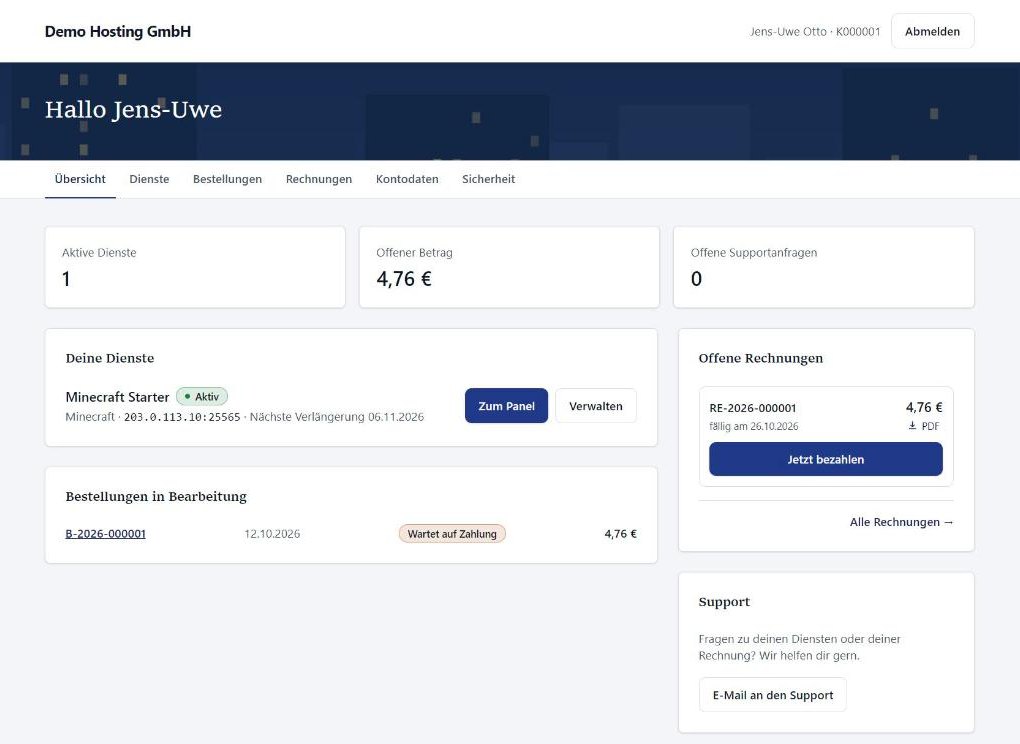The image size is (1020, 744).
Task: Click the Hallo Jens-Uwe heading
Action: [x=133, y=109]
